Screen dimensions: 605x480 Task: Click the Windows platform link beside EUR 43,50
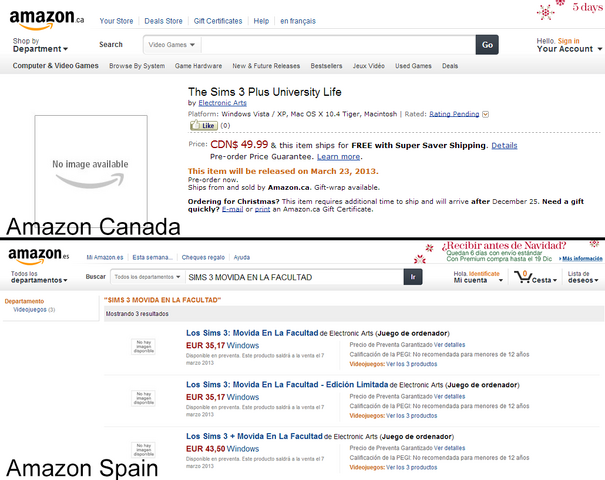pos(243,449)
